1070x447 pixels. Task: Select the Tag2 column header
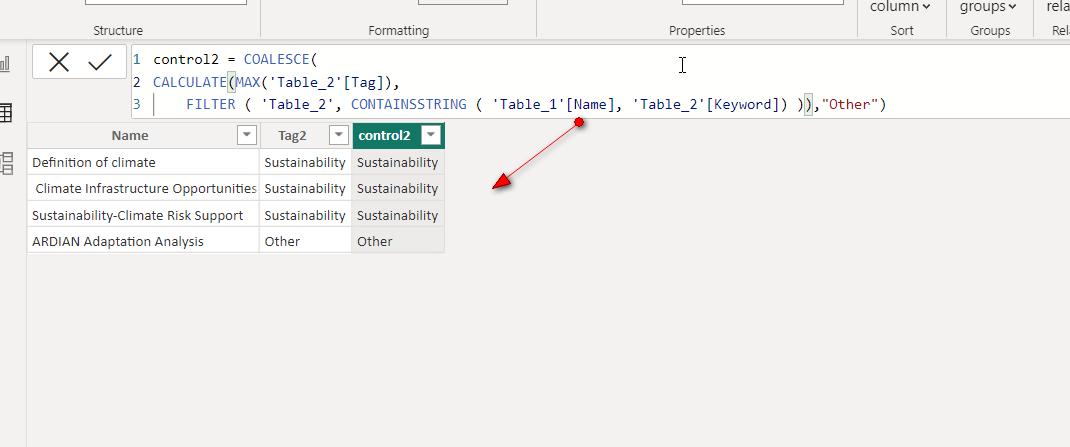point(292,135)
